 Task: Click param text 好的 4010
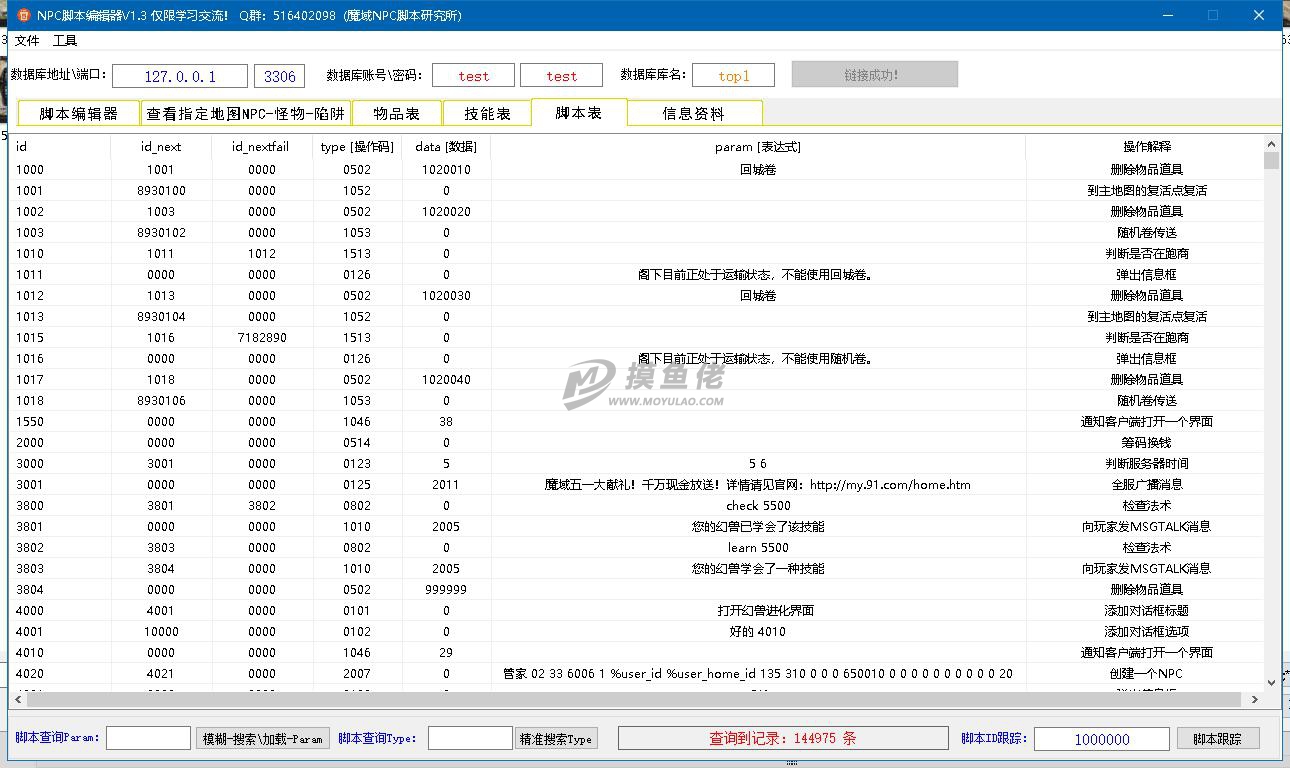[x=758, y=632]
